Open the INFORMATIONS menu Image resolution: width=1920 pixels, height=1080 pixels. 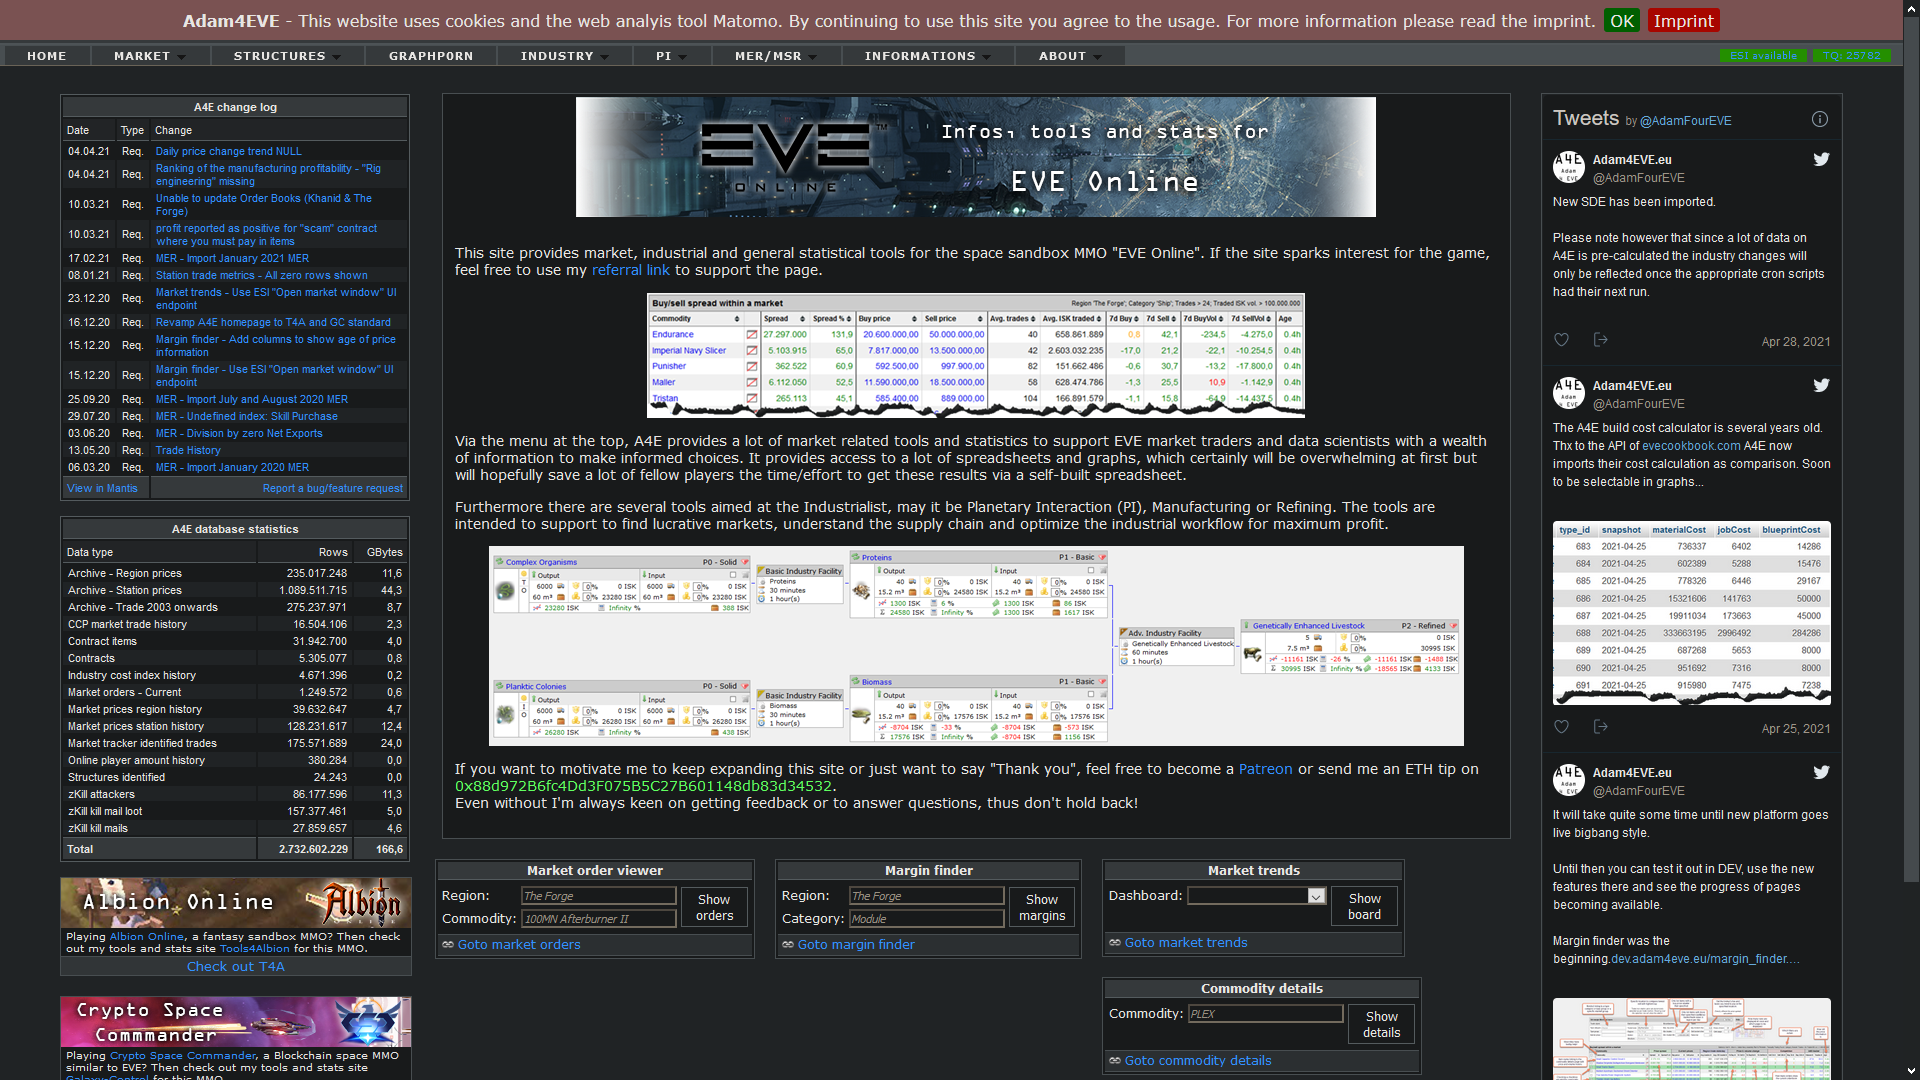click(x=928, y=56)
